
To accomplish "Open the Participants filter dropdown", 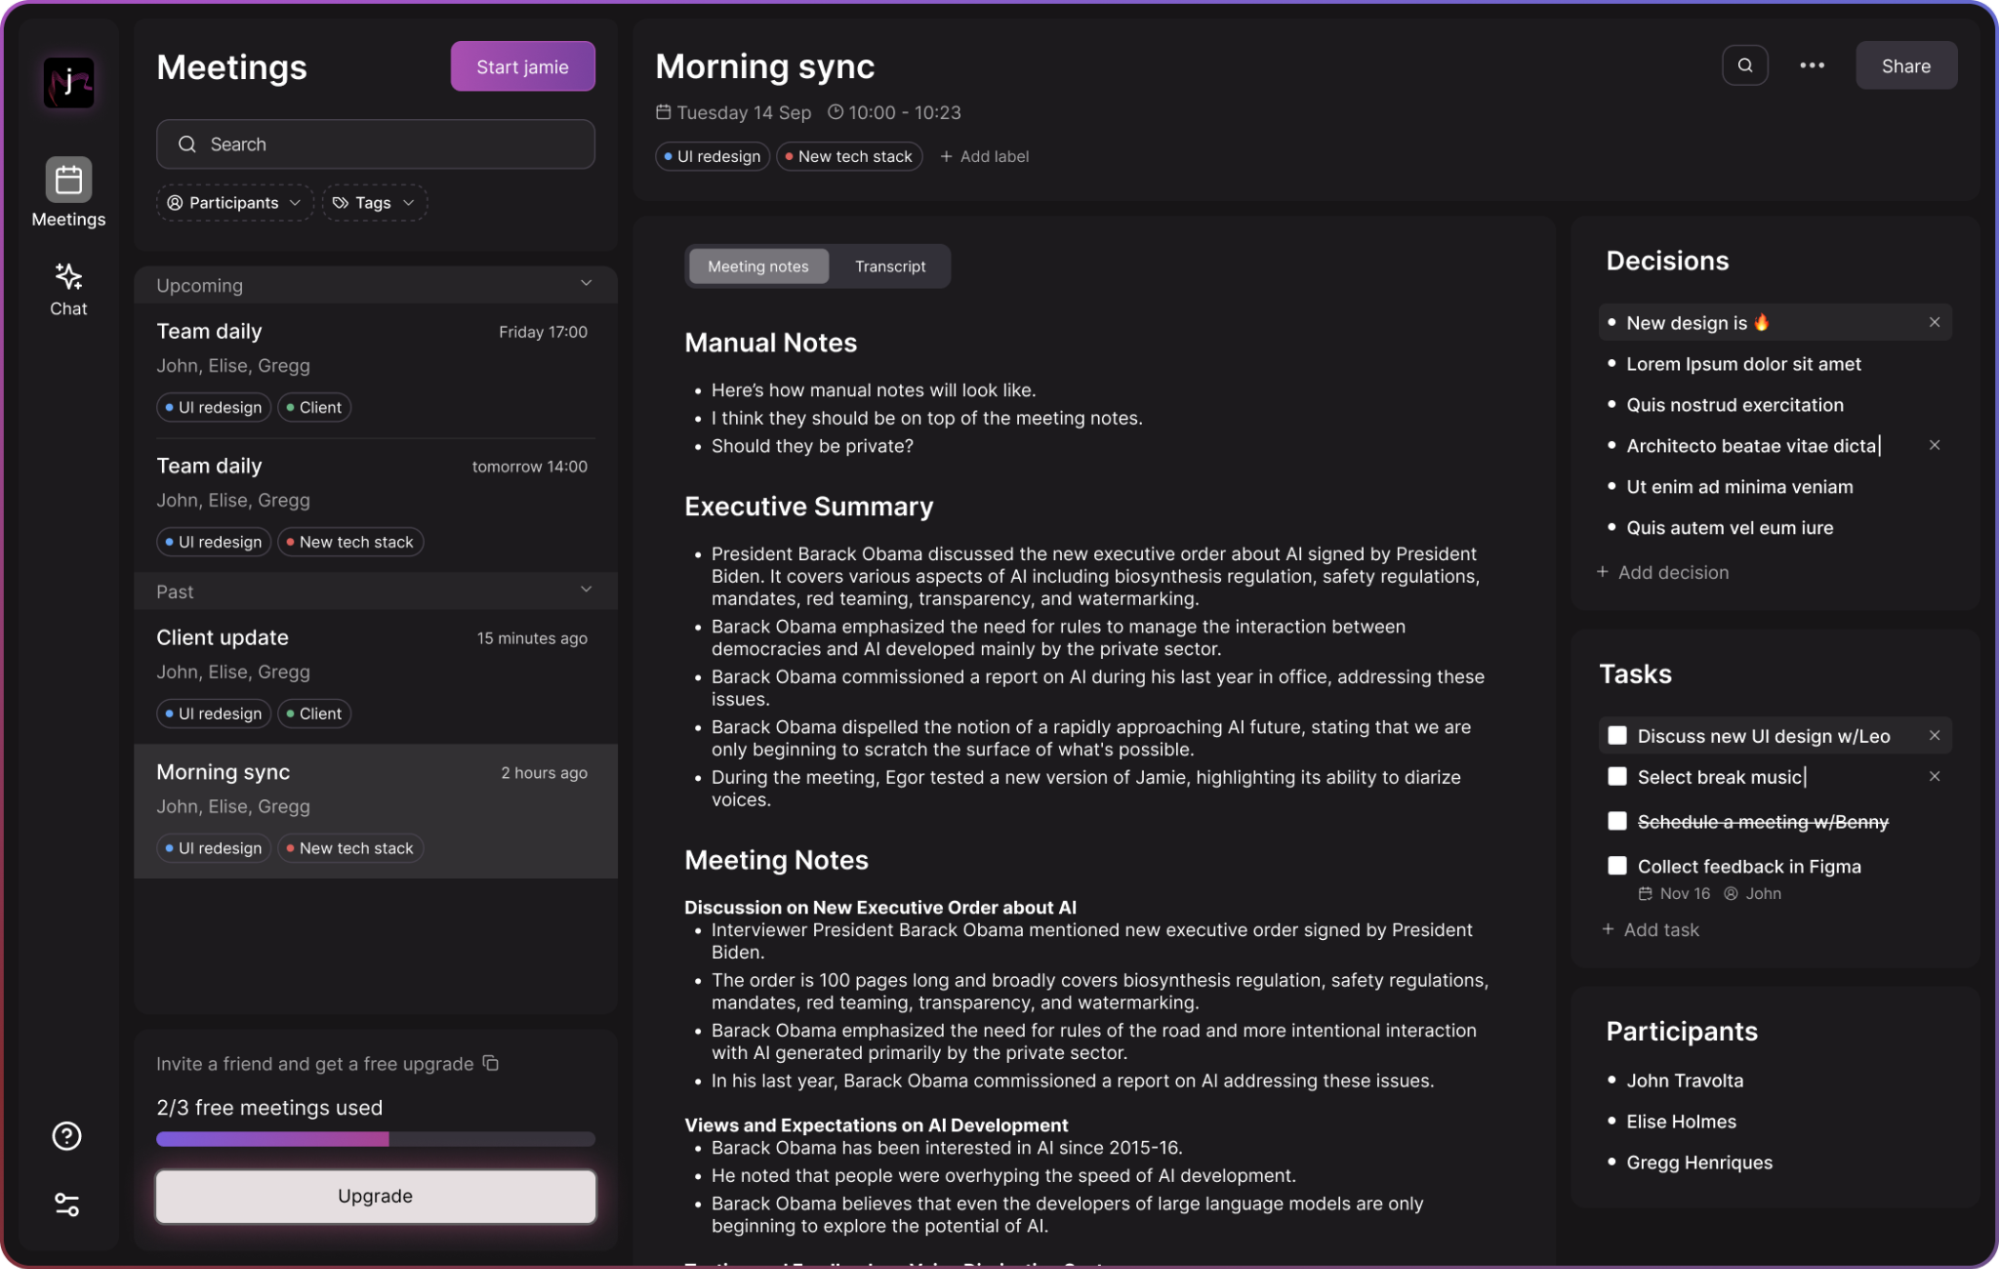I will click(x=234, y=202).
